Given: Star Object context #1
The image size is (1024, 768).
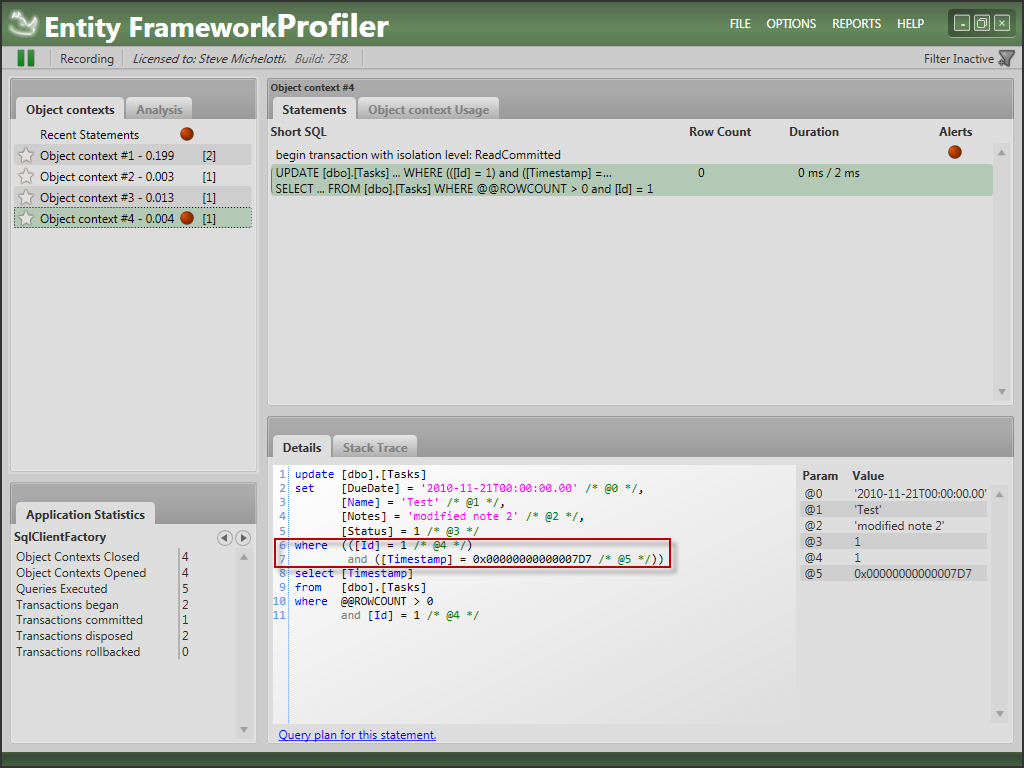Looking at the screenshot, I should pyautogui.click(x=25, y=155).
